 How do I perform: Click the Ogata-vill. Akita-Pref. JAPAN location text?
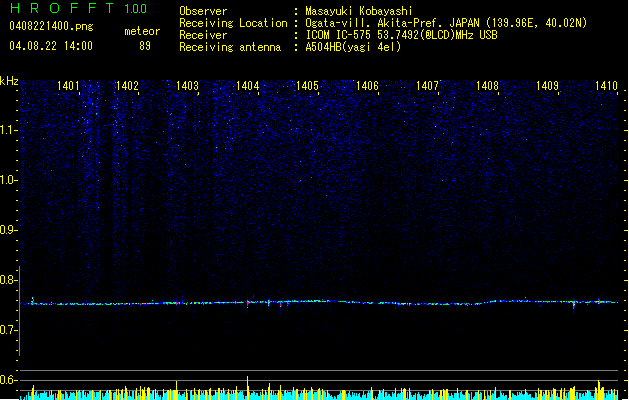(446, 23)
